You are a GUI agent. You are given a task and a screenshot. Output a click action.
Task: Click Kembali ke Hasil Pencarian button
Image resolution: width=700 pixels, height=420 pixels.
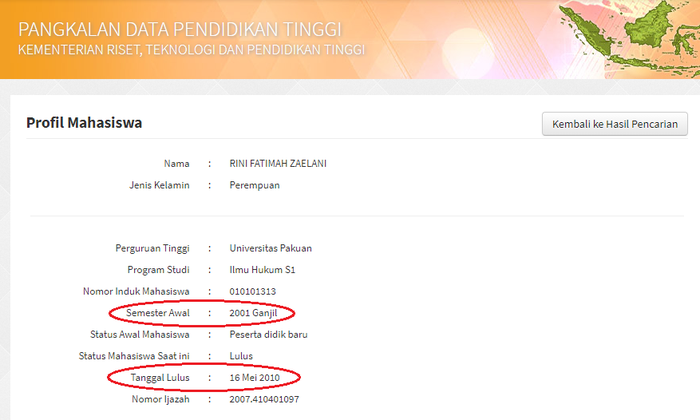[615, 124]
